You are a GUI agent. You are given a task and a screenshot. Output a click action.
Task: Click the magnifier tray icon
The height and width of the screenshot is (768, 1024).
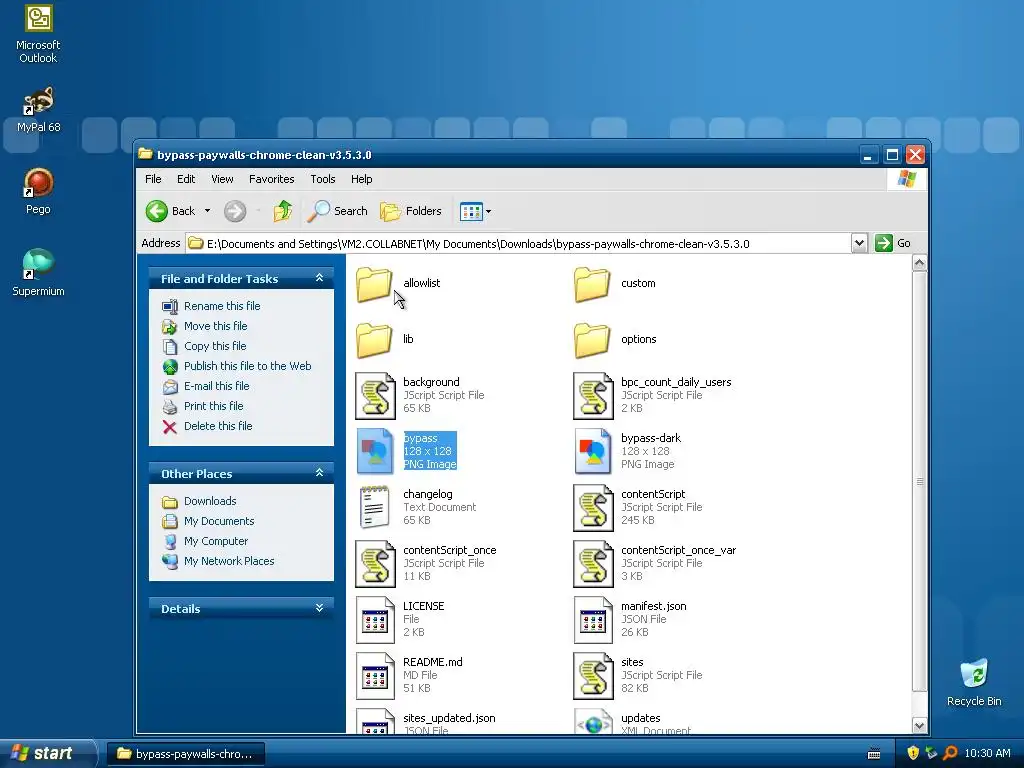click(x=950, y=753)
